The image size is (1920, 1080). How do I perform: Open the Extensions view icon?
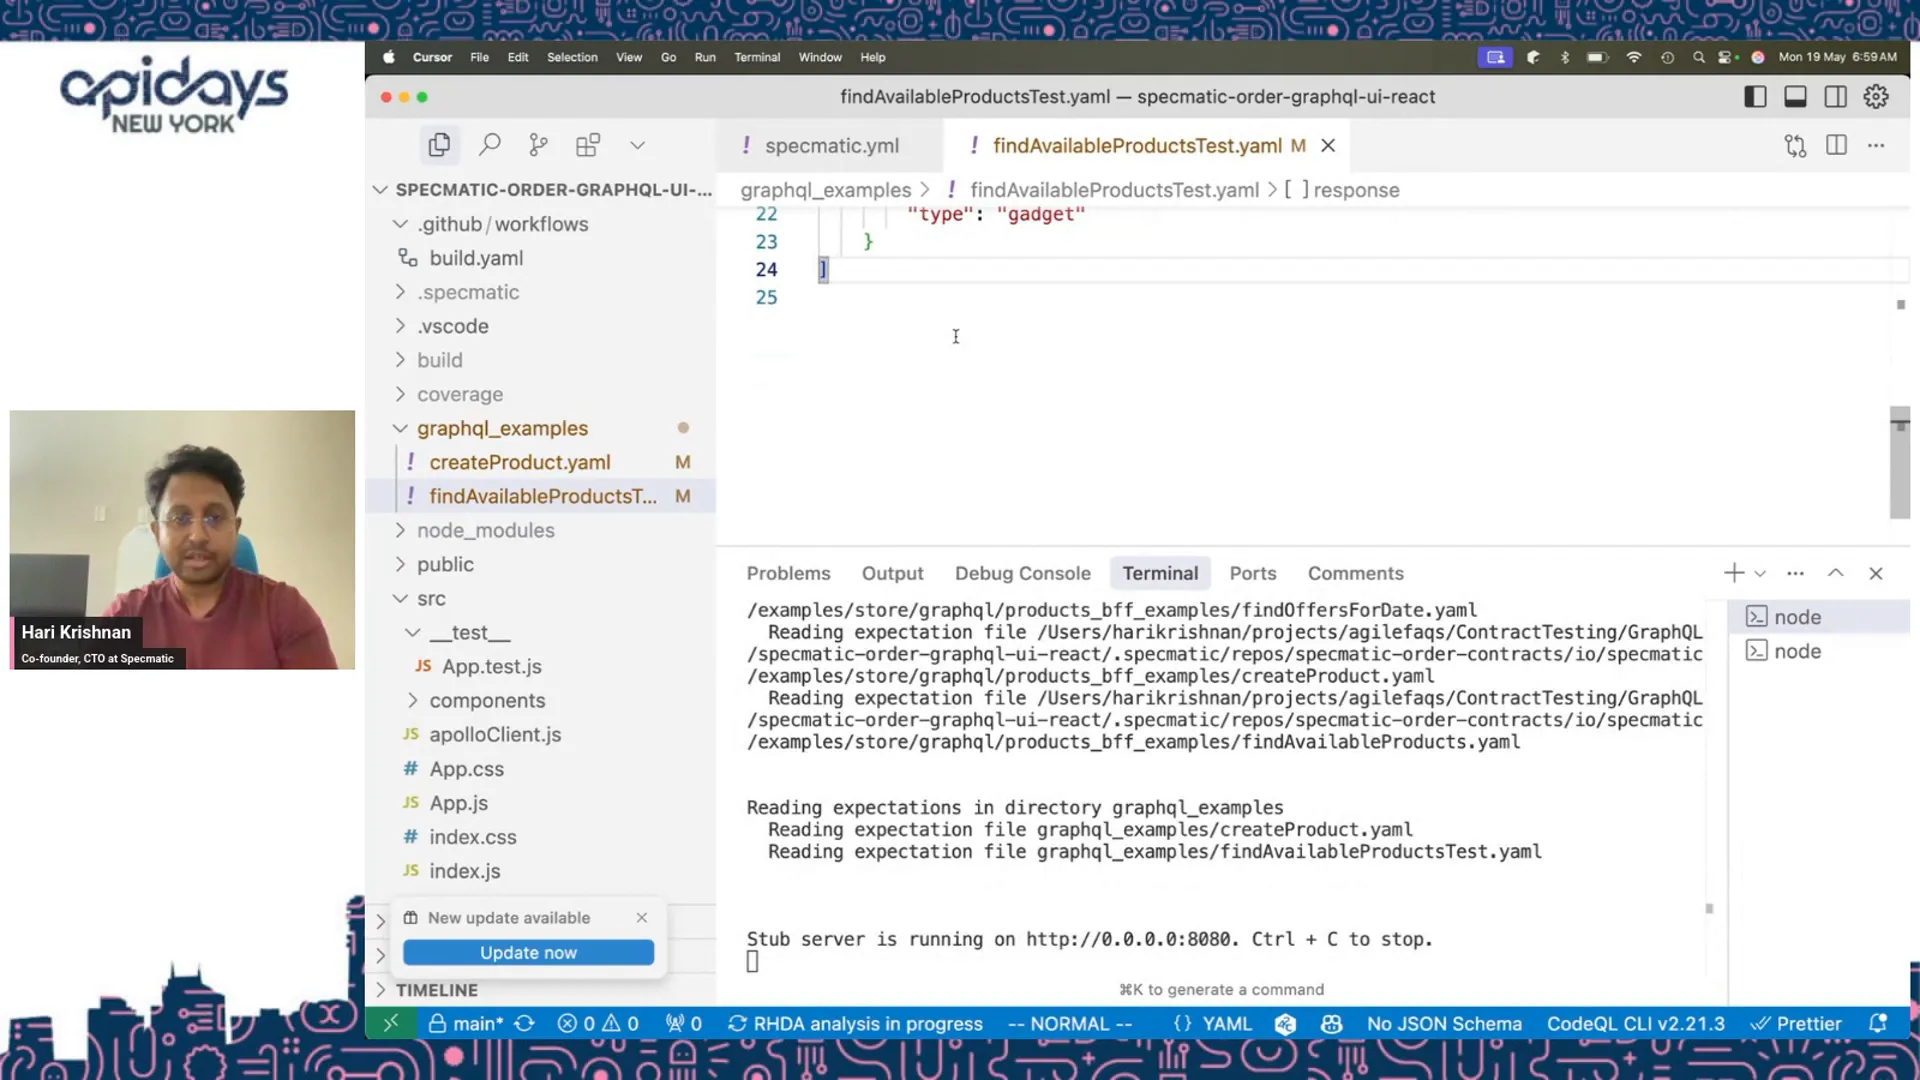[588, 145]
